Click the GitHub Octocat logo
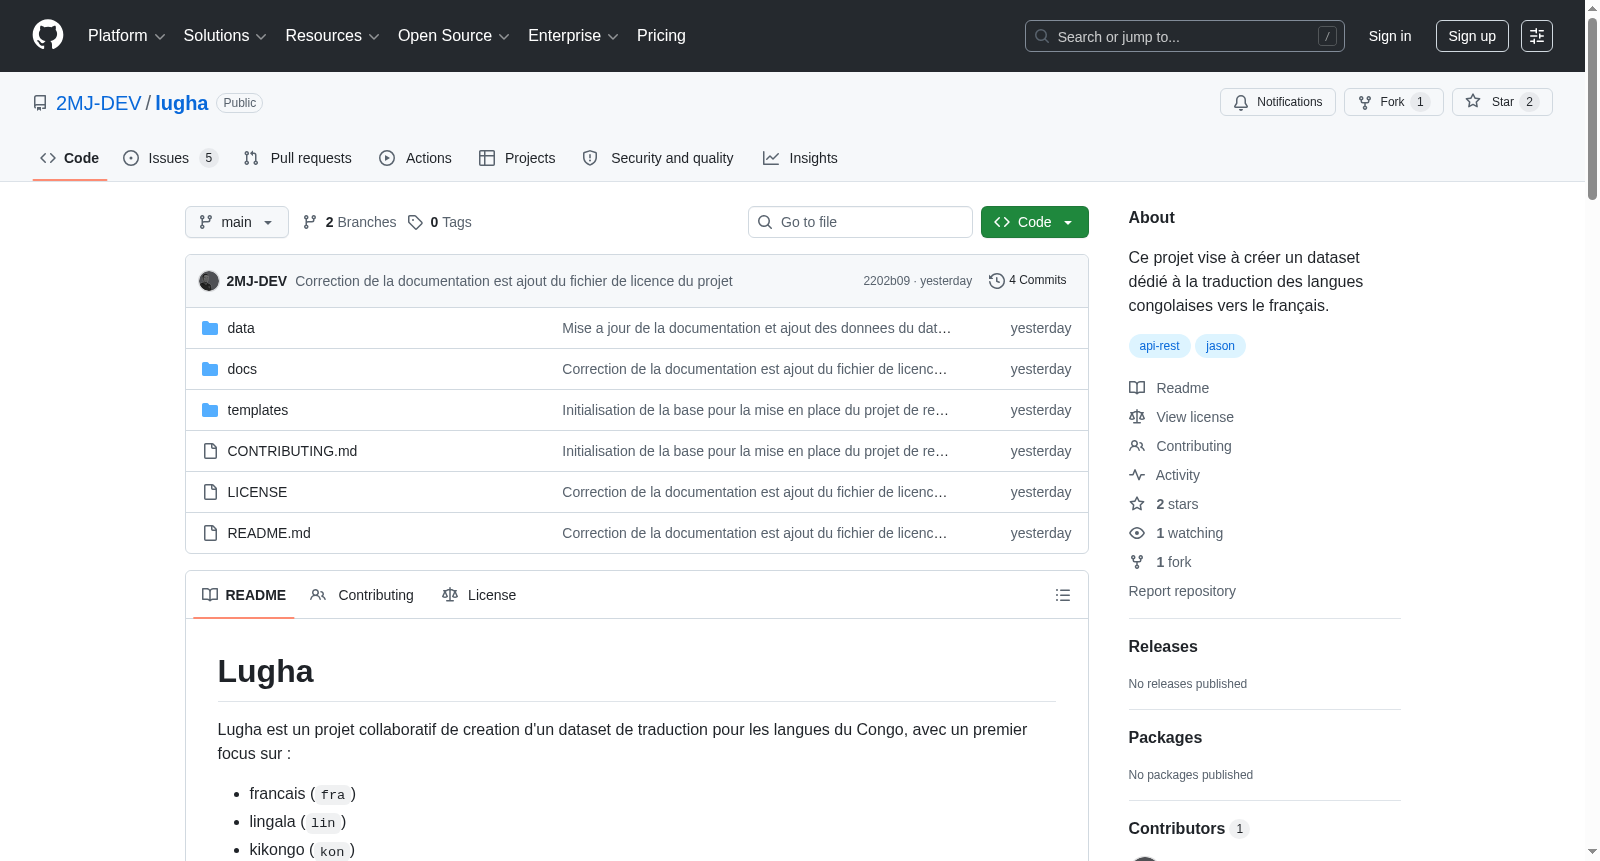 (48, 36)
